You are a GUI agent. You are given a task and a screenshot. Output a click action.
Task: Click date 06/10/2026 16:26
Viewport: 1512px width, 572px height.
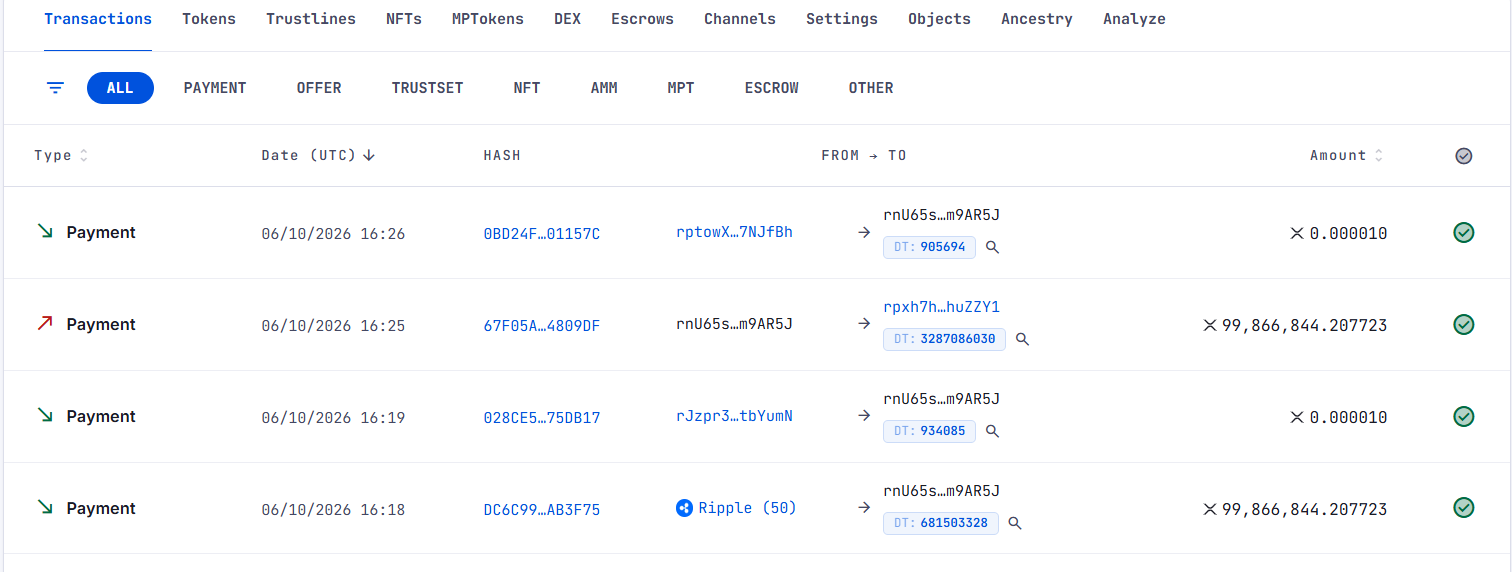(333, 234)
